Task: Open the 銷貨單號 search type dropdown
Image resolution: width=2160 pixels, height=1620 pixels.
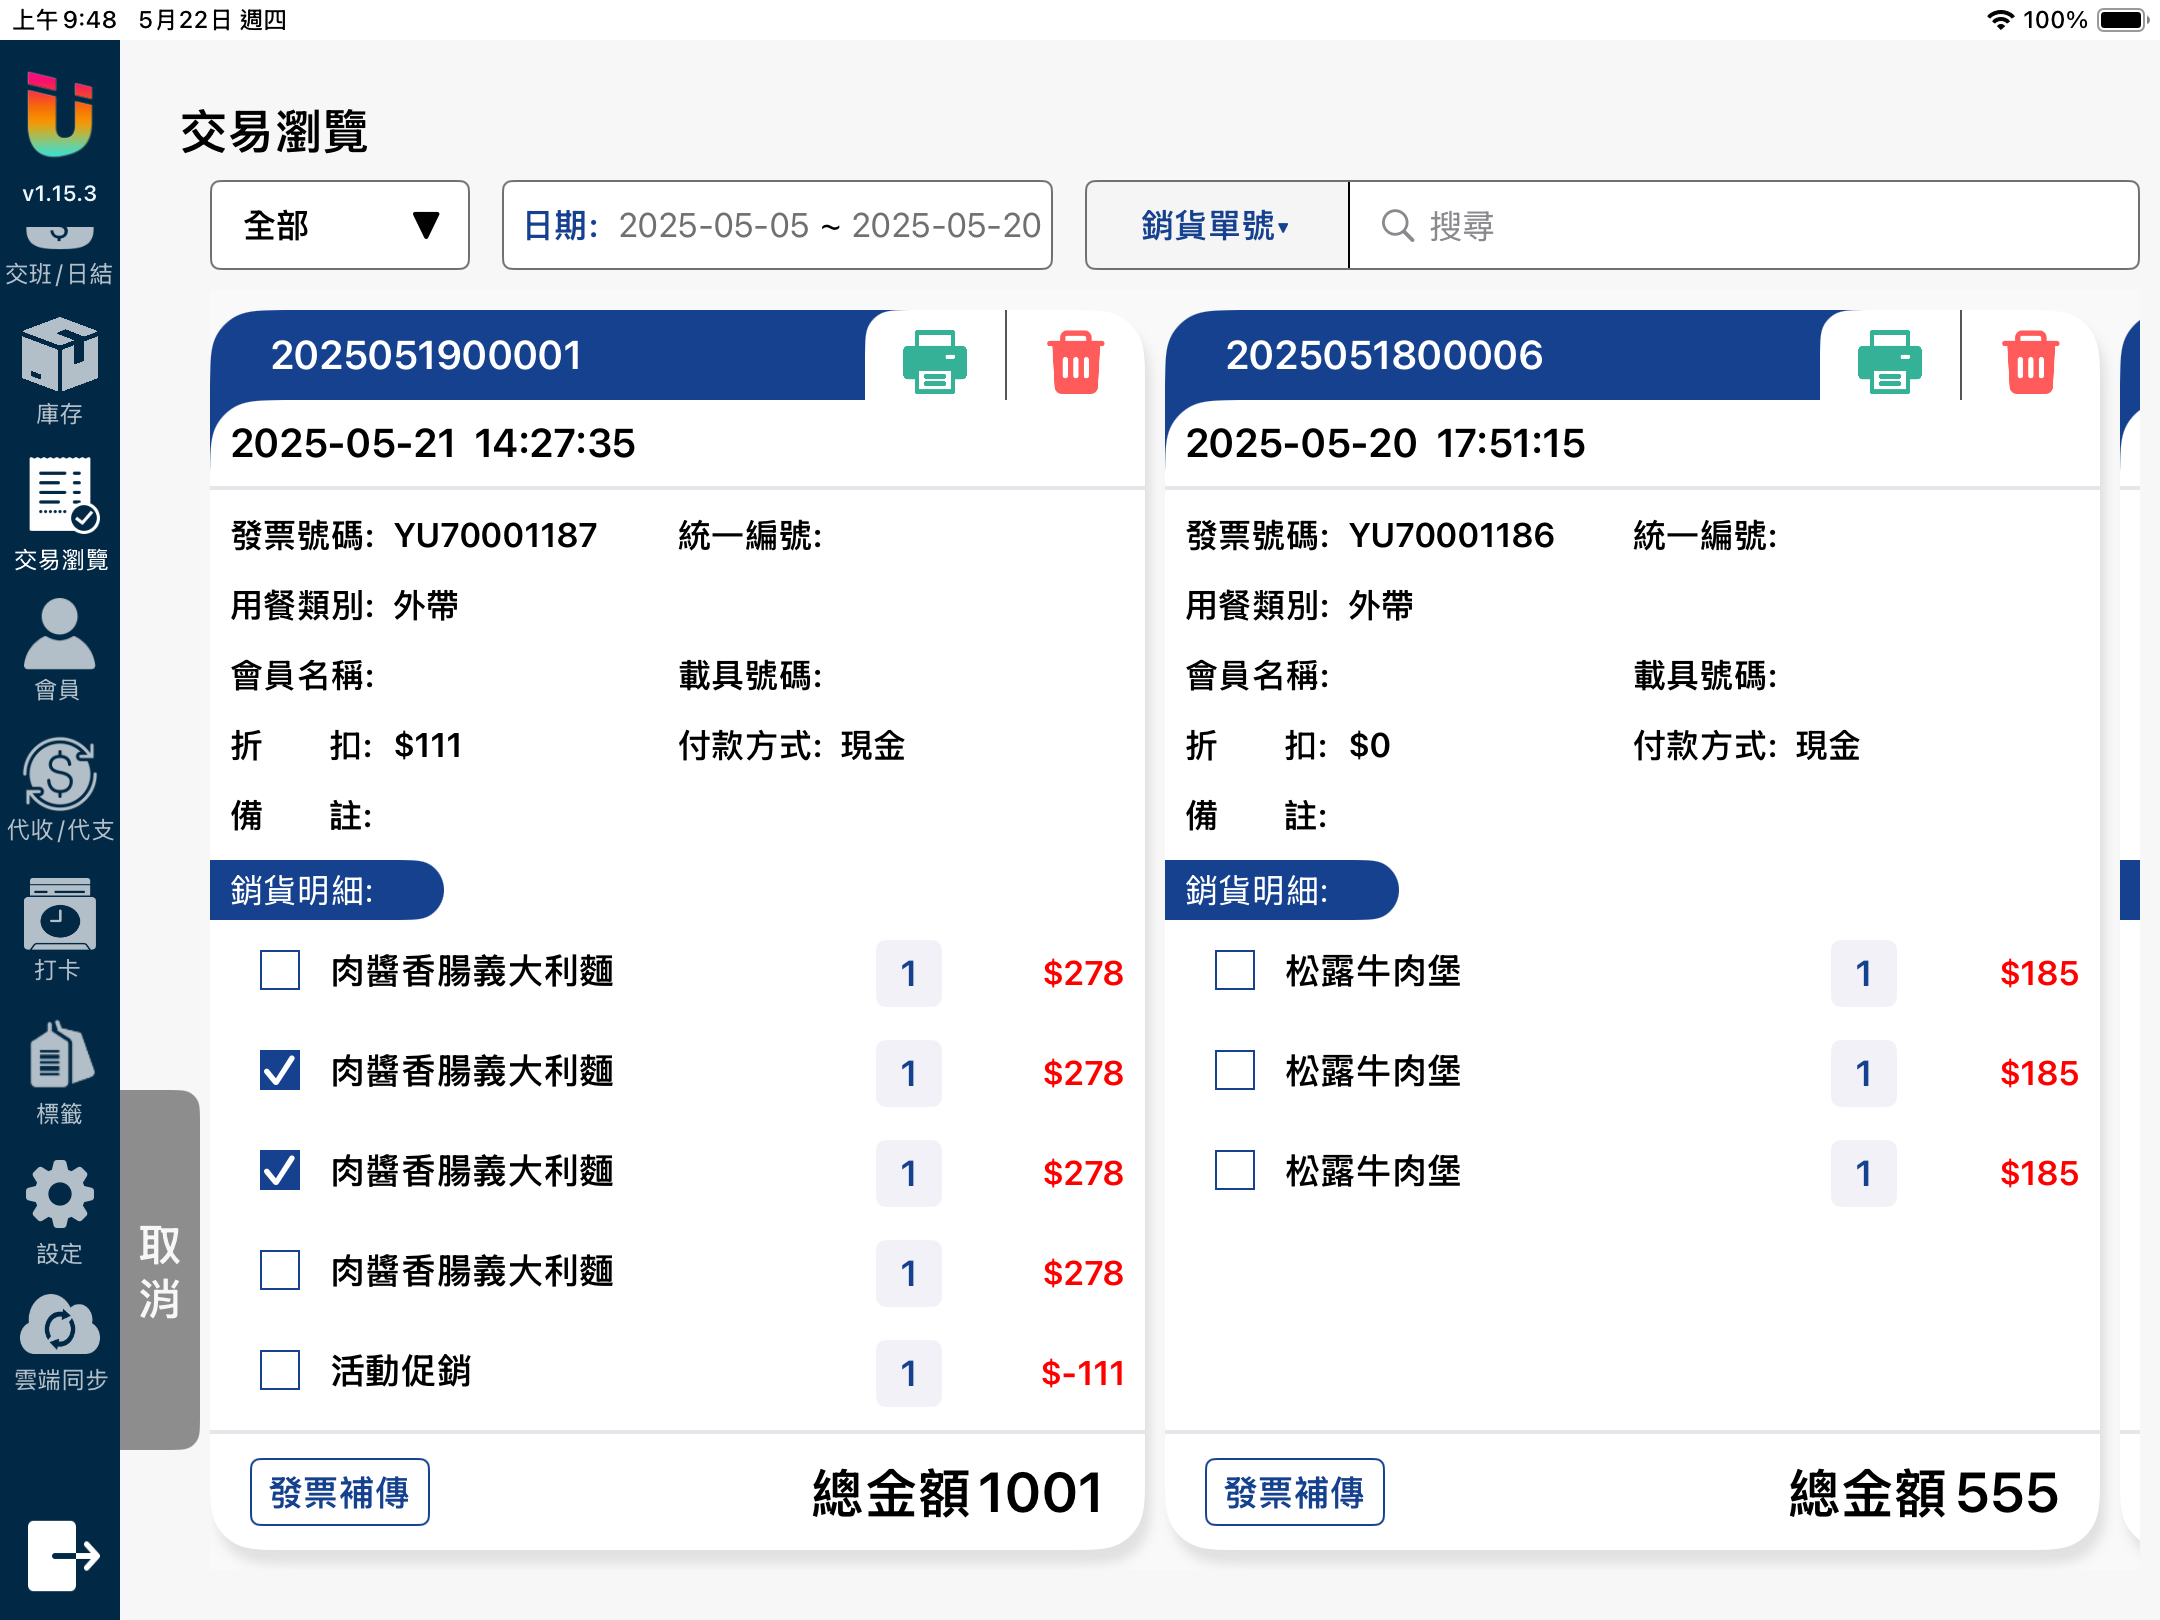Action: pyautogui.click(x=1216, y=225)
